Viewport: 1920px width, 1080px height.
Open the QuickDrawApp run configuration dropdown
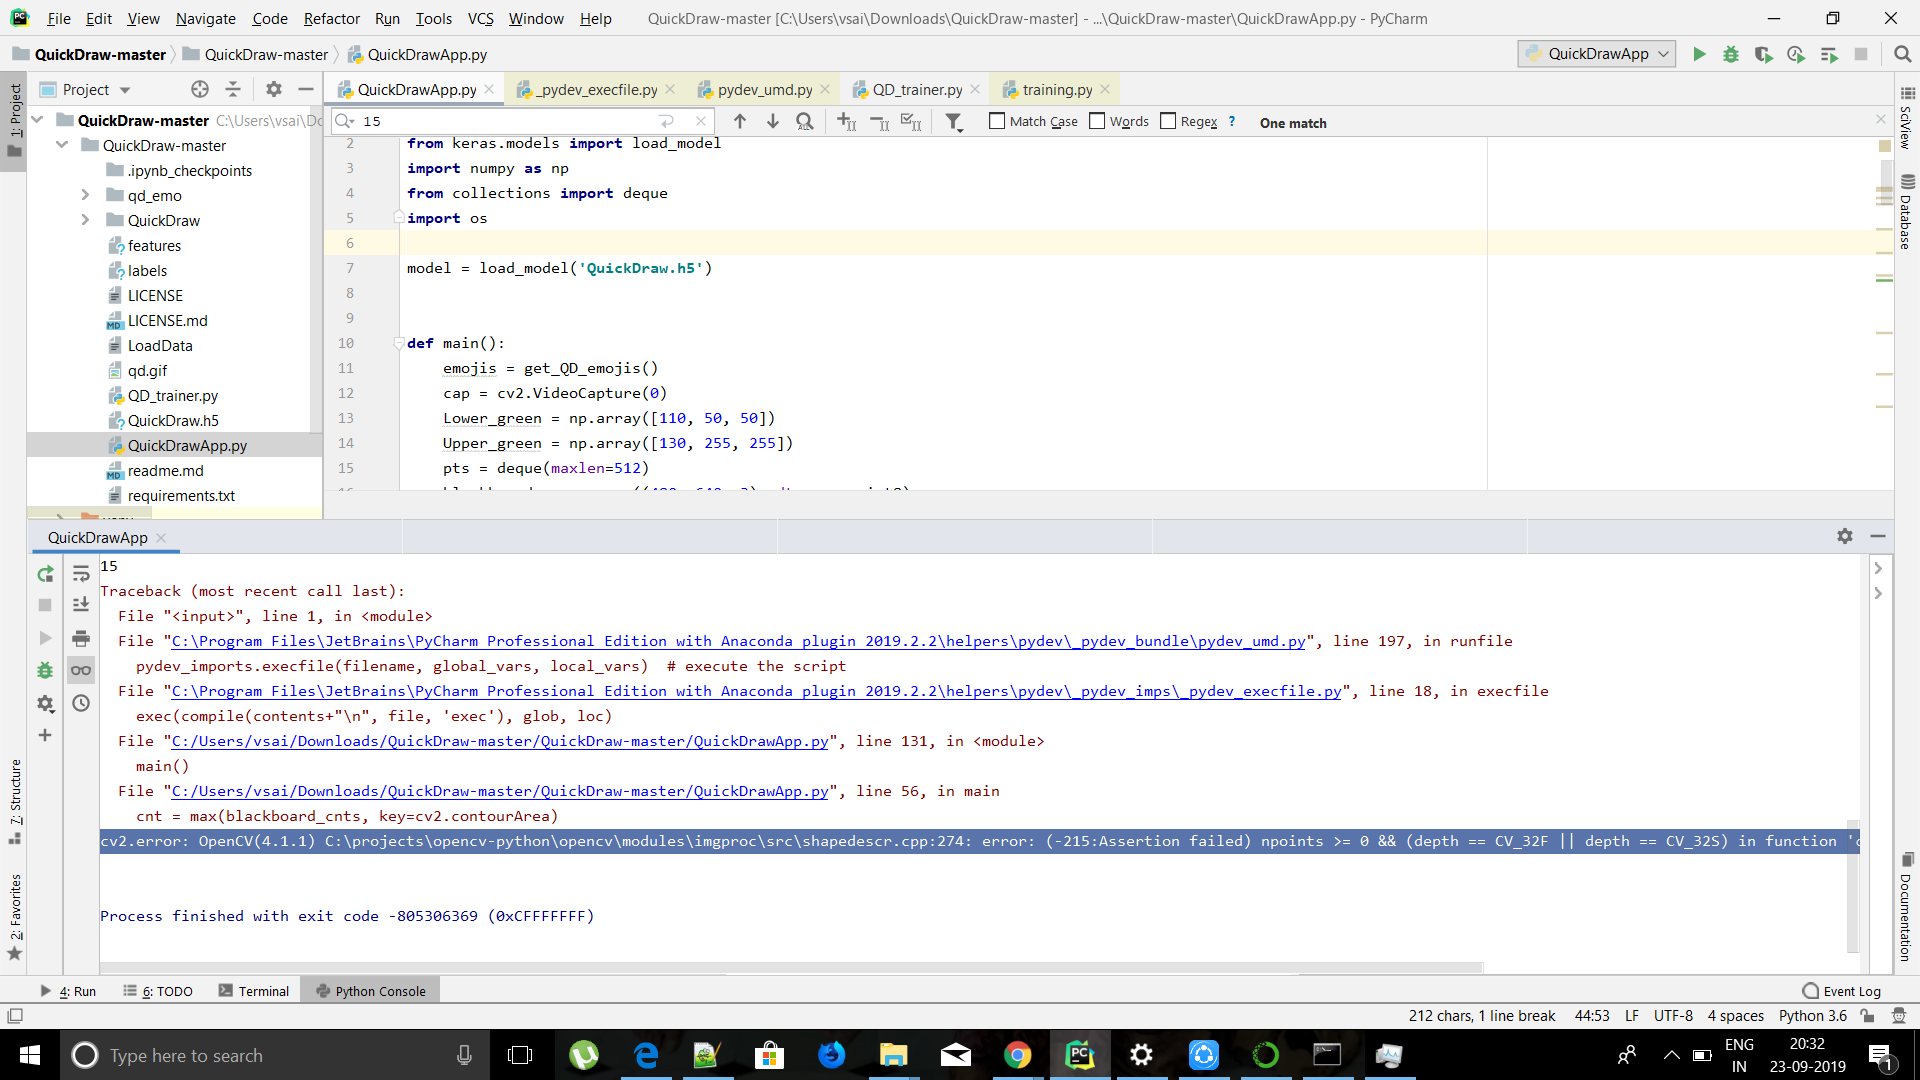(x=1597, y=54)
